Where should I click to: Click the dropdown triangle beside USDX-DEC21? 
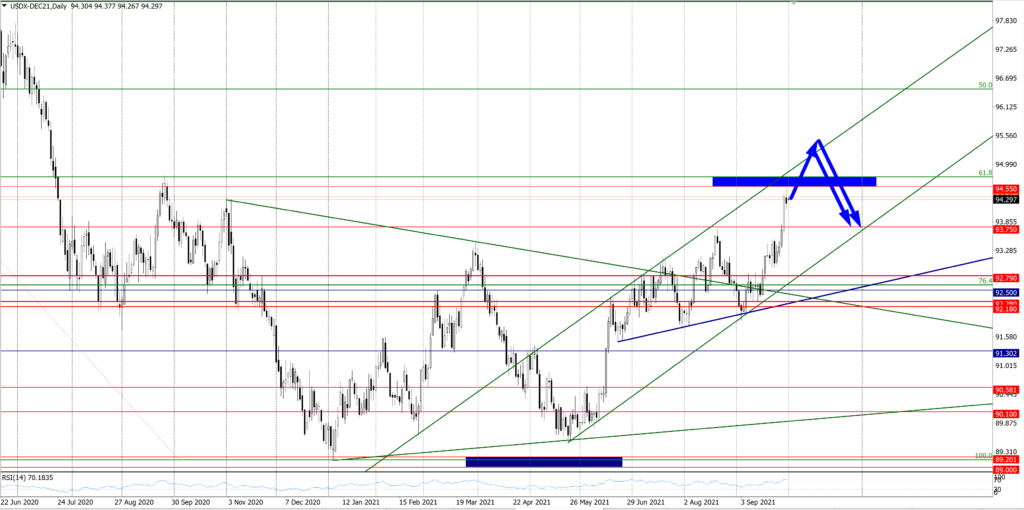tap(6, 6)
